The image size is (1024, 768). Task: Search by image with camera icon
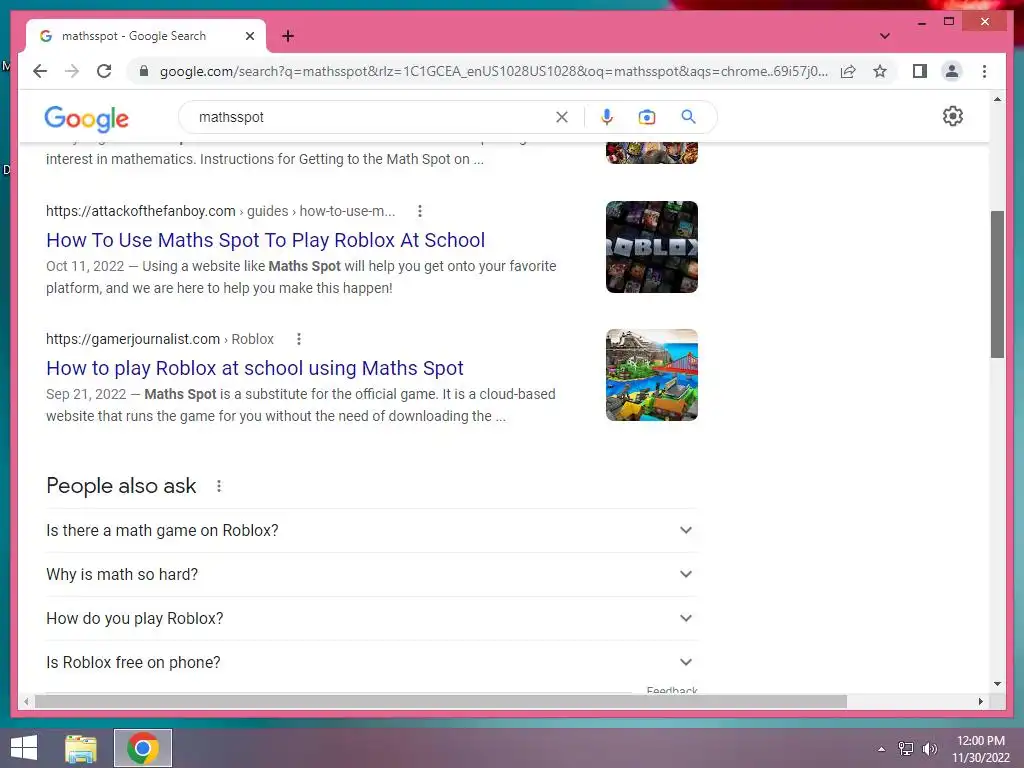647,117
